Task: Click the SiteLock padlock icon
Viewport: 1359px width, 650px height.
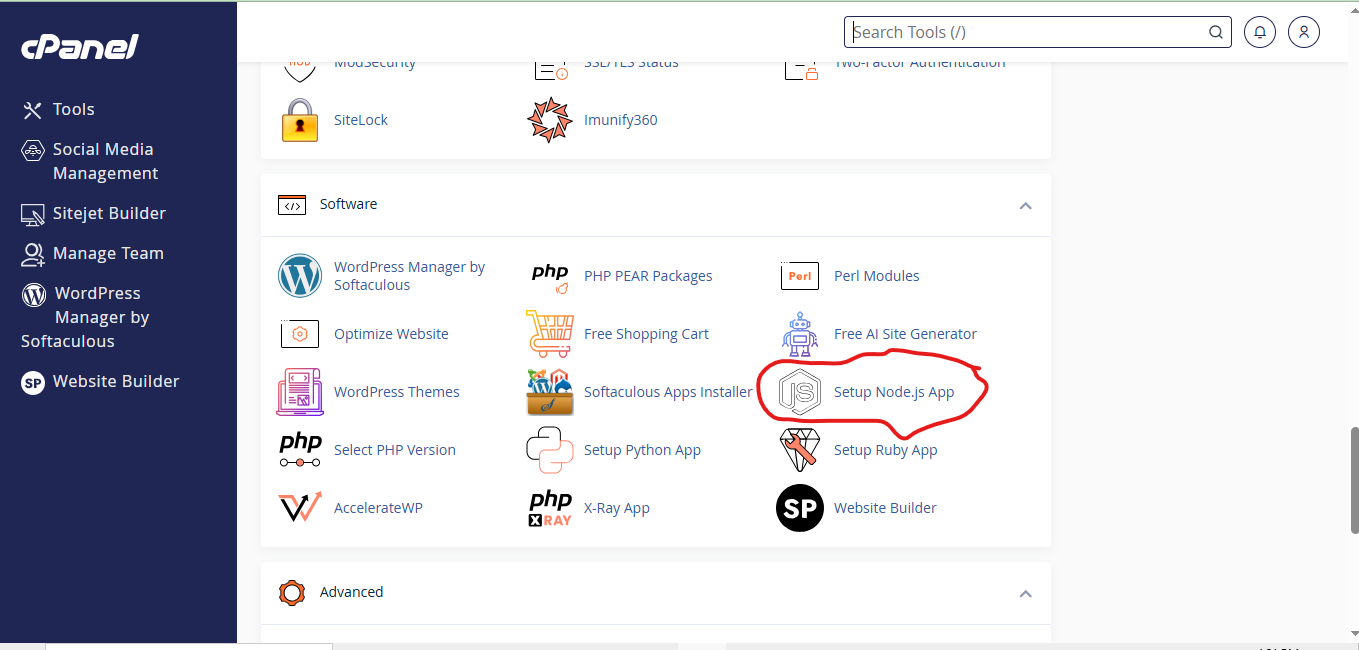Action: coord(299,119)
